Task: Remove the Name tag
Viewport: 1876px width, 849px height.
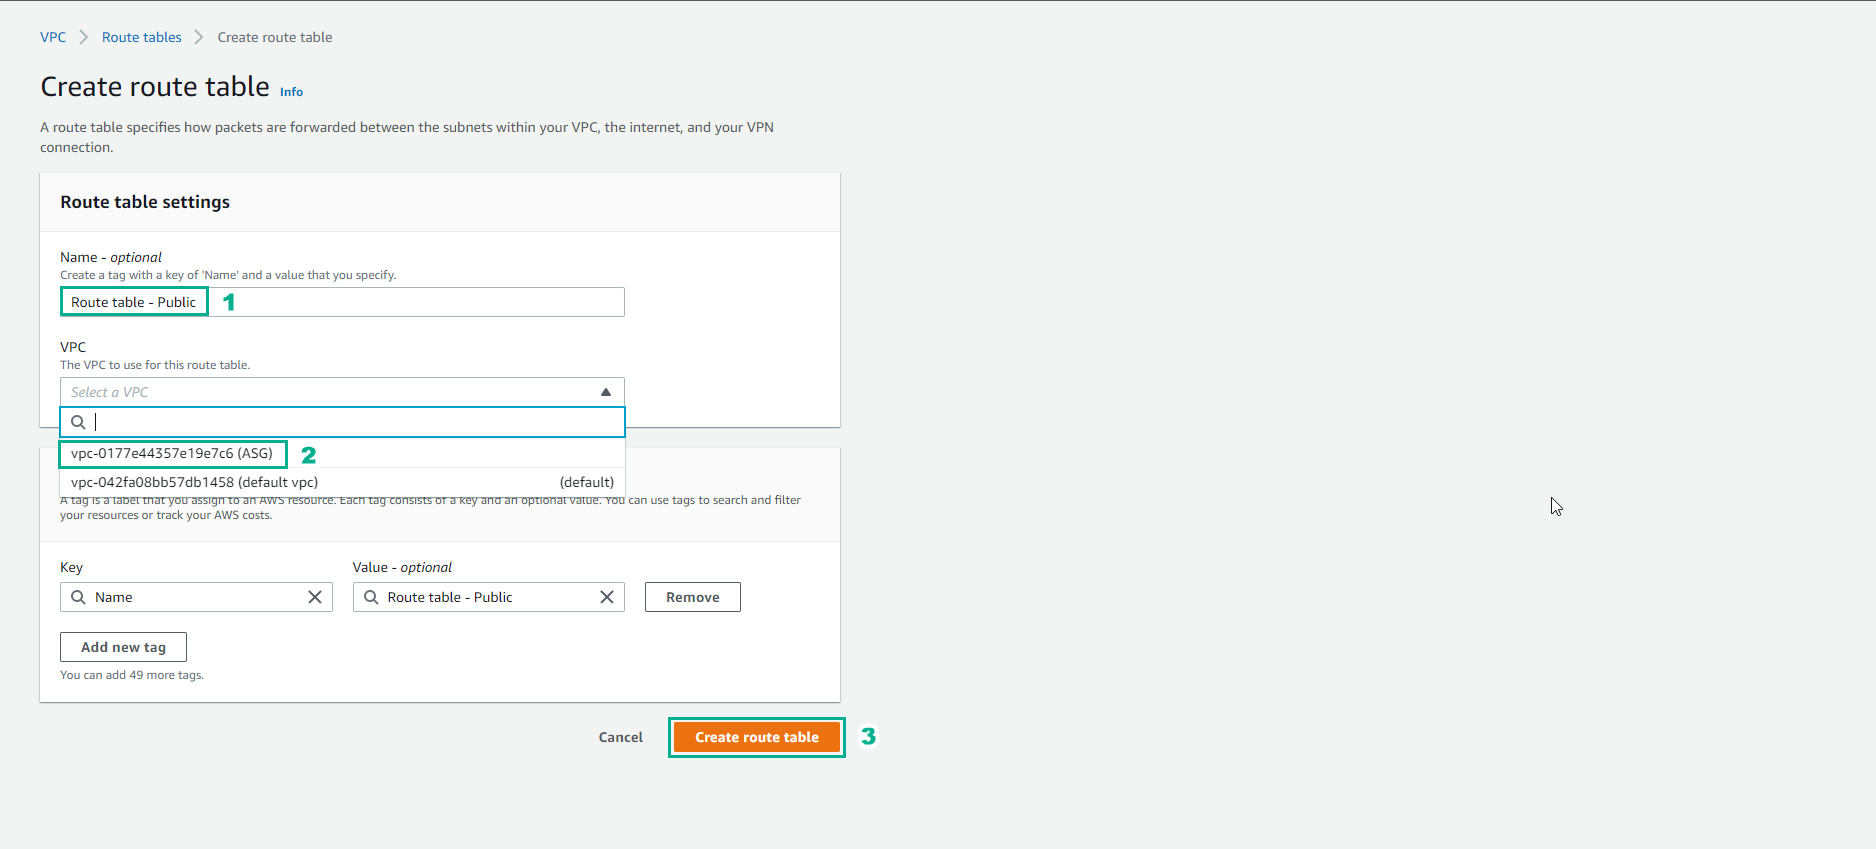Action: pyautogui.click(x=693, y=597)
